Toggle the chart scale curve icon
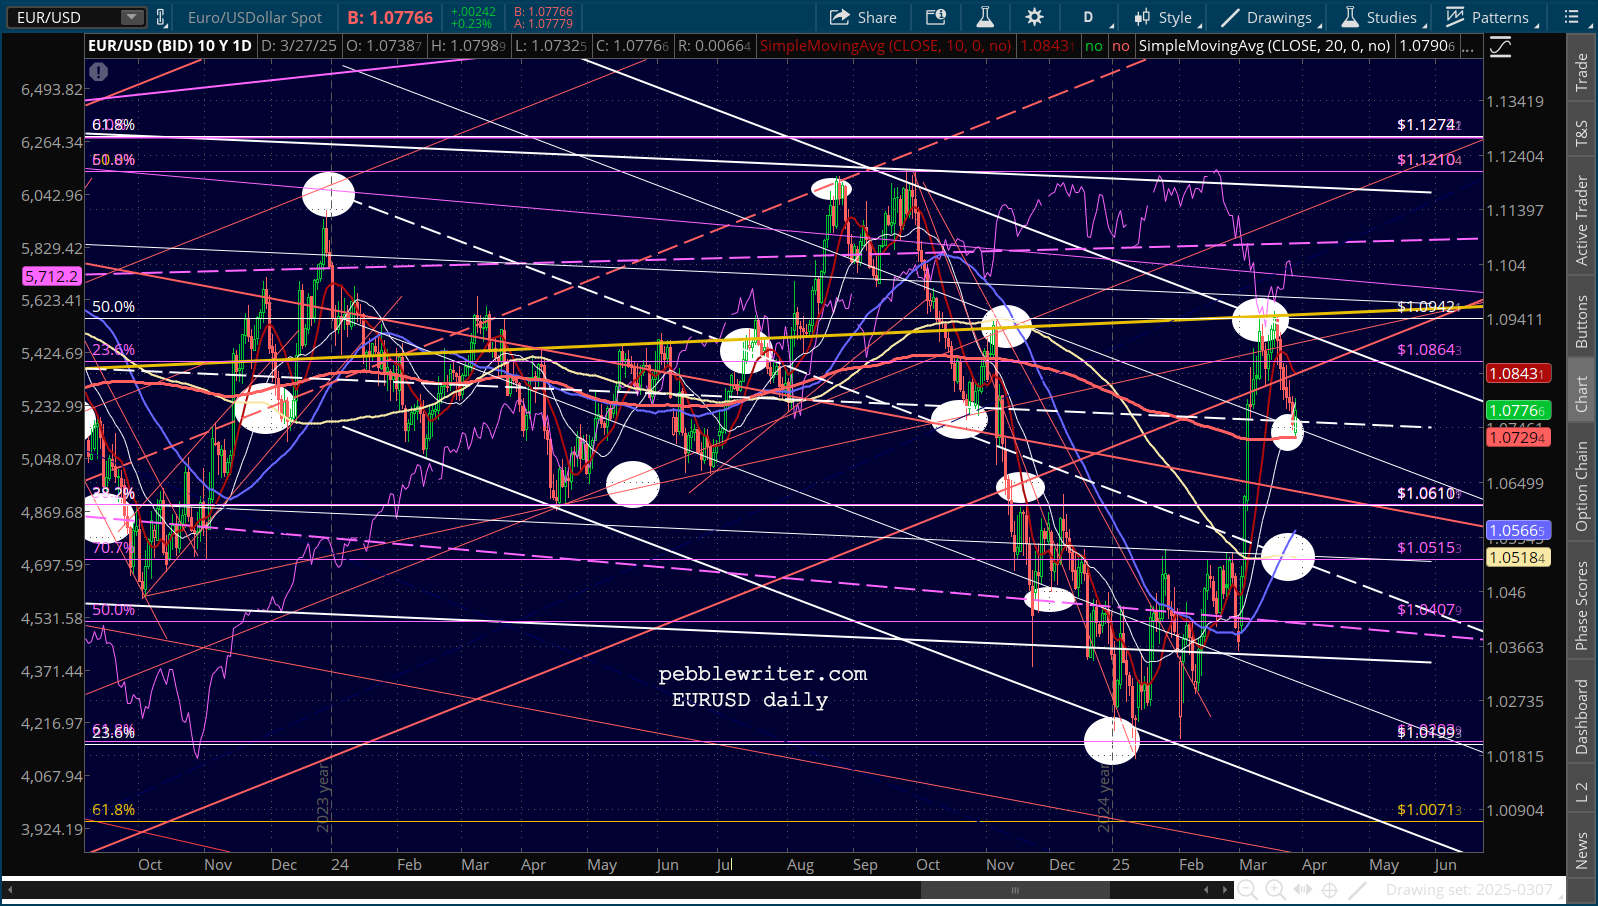 point(1500,46)
